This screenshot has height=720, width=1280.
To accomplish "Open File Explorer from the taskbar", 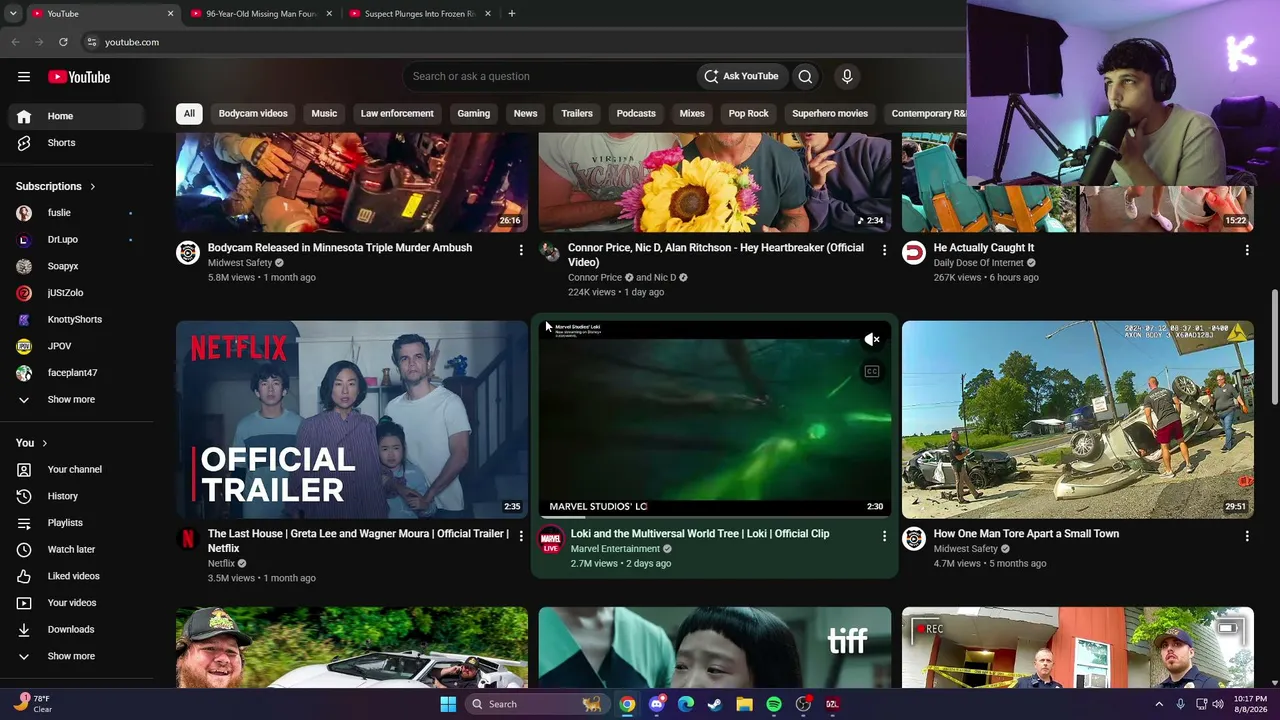I will (744, 704).
